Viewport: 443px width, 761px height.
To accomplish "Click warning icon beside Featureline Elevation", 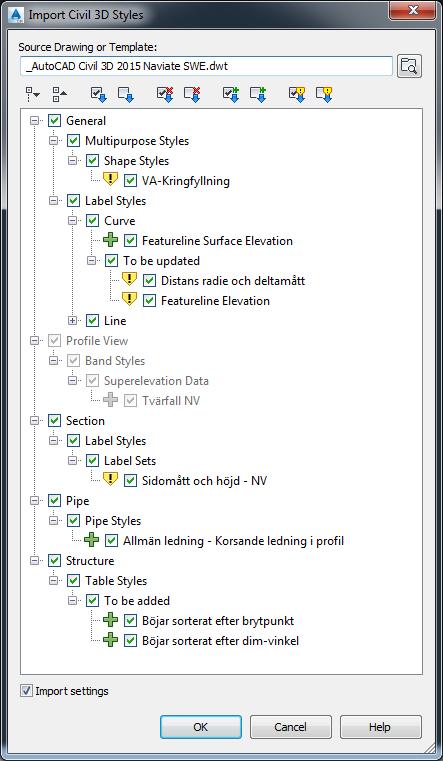I will (129, 299).
